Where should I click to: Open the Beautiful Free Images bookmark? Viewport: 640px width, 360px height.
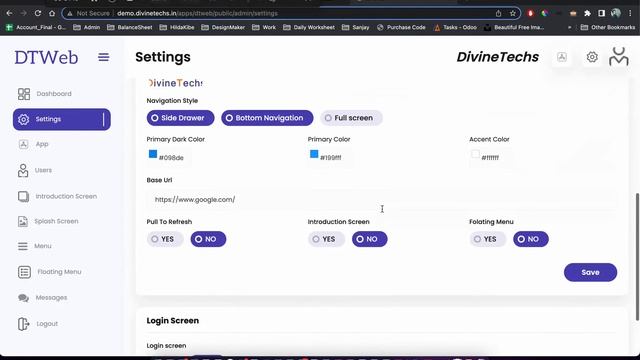tap(514, 27)
